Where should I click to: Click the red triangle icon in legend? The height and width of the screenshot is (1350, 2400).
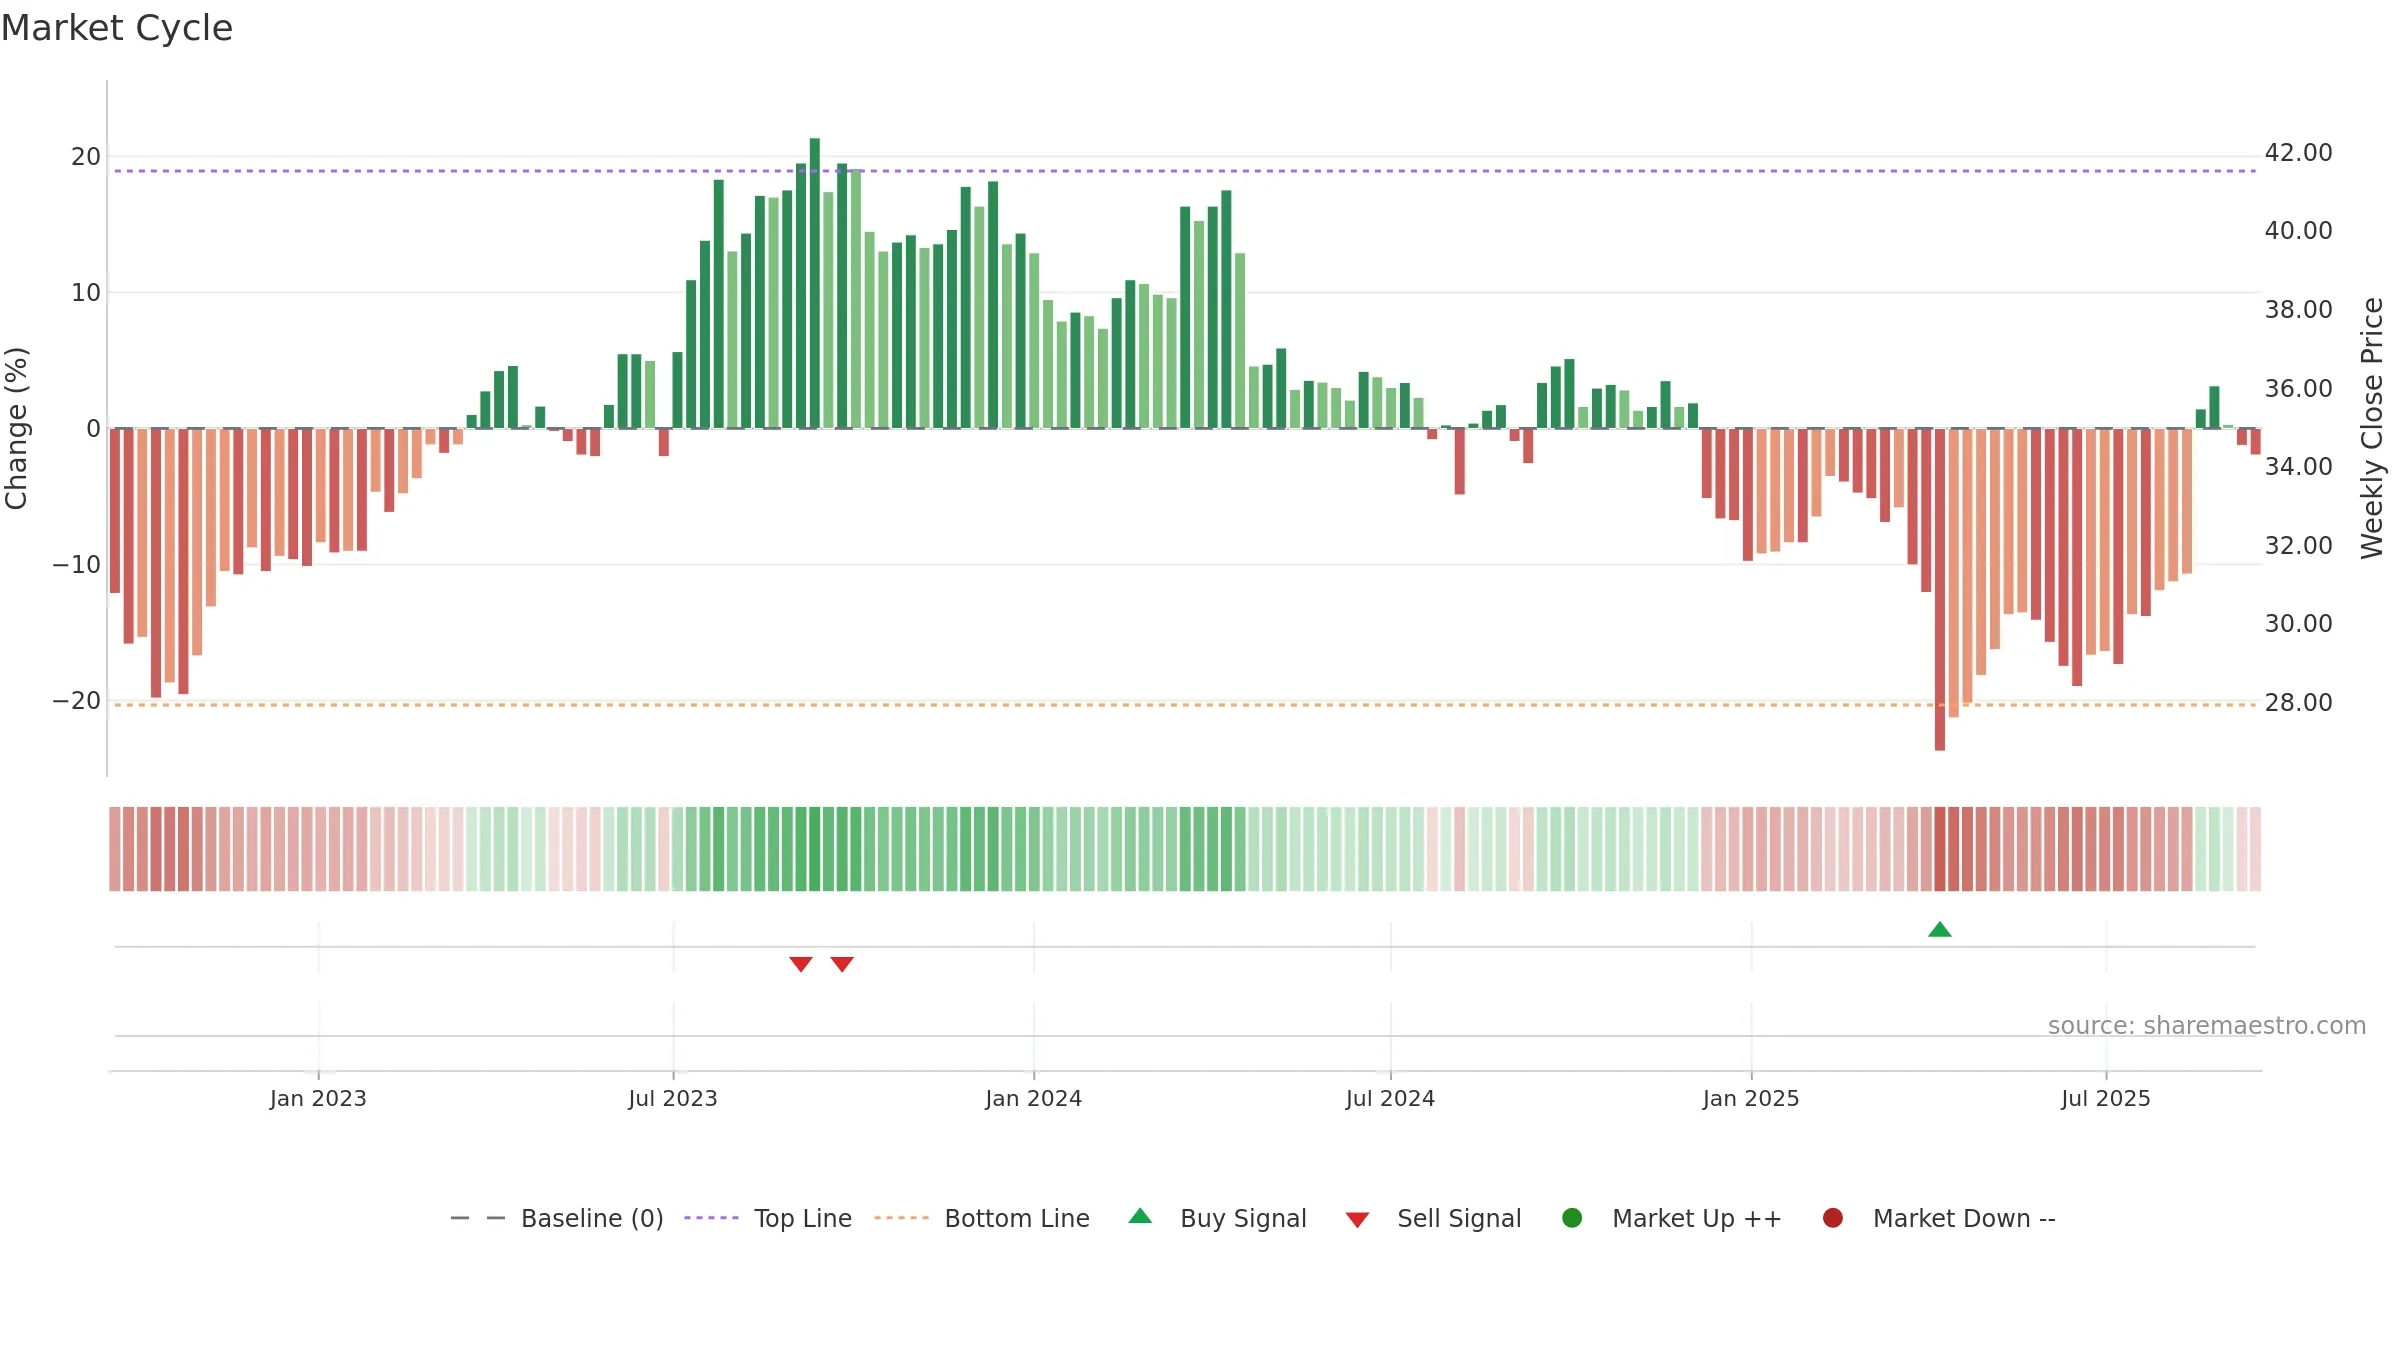click(1357, 1220)
